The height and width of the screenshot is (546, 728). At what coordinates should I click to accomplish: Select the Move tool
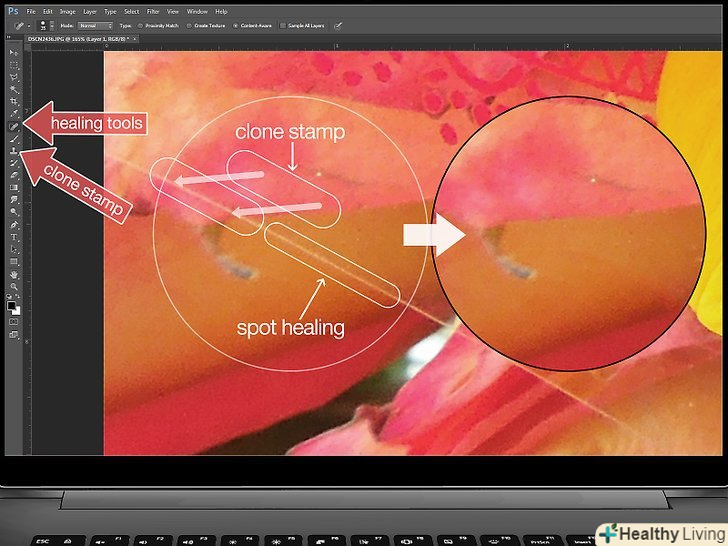tap(13, 53)
